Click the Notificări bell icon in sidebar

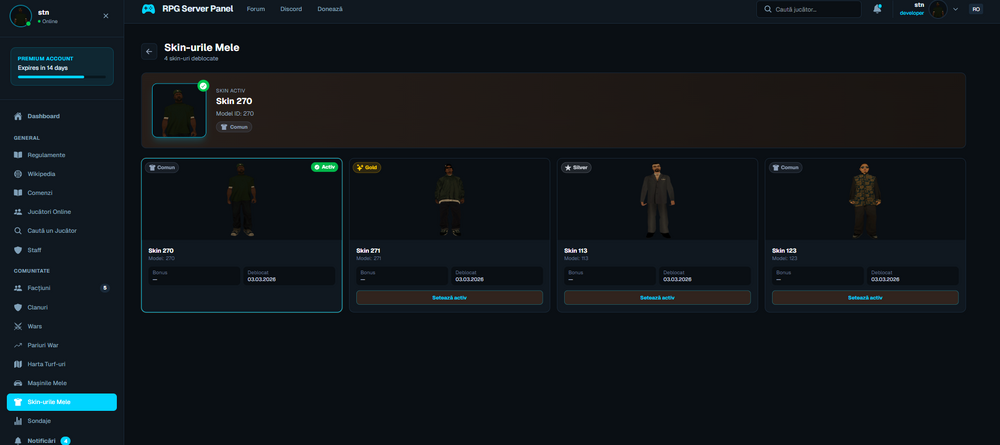[x=18, y=441]
